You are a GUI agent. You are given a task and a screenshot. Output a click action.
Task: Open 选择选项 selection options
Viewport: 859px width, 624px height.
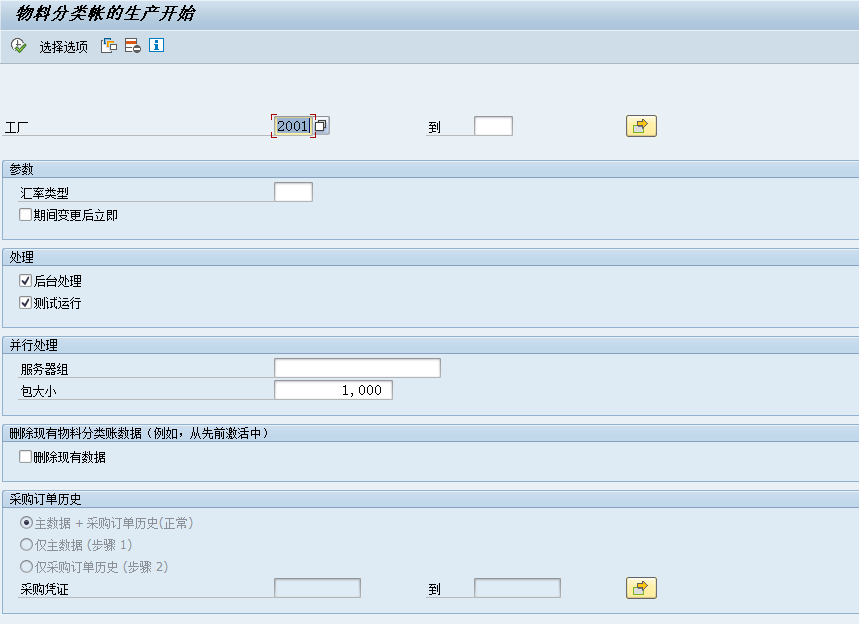pos(64,47)
